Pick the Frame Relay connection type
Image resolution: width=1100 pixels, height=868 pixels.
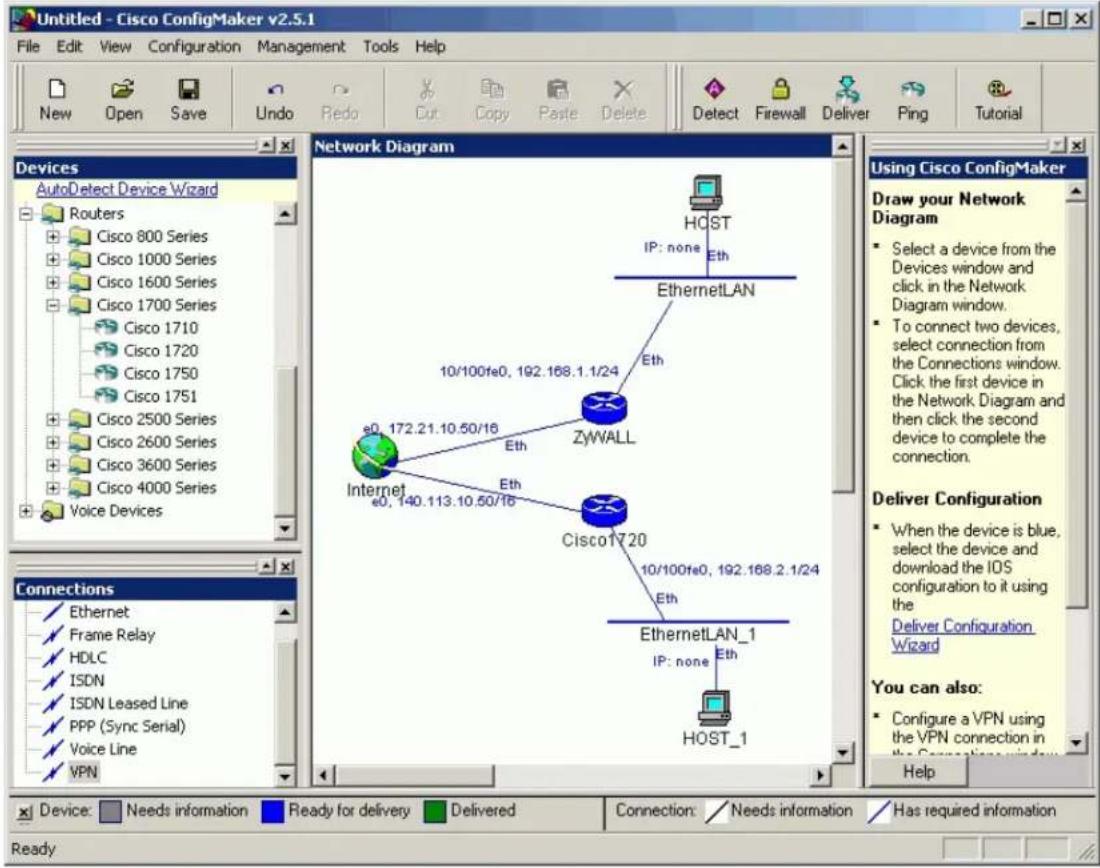(x=98, y=635)
